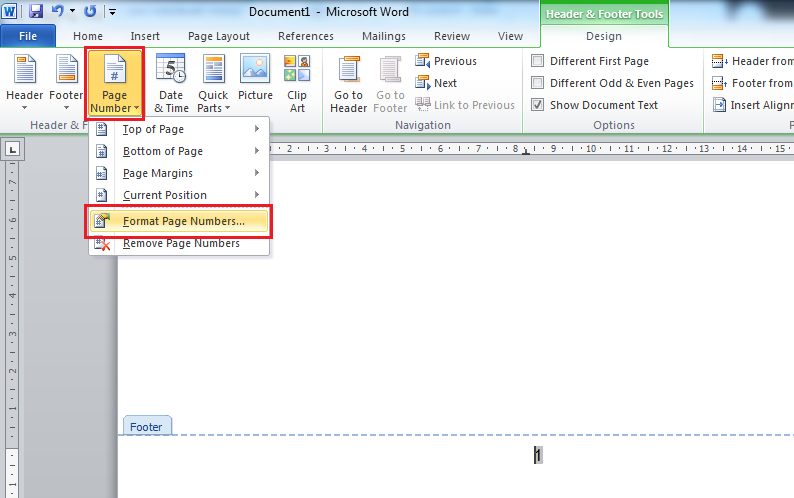Click the Navigation group label
The image size is (794, 498).
[423, 125]
